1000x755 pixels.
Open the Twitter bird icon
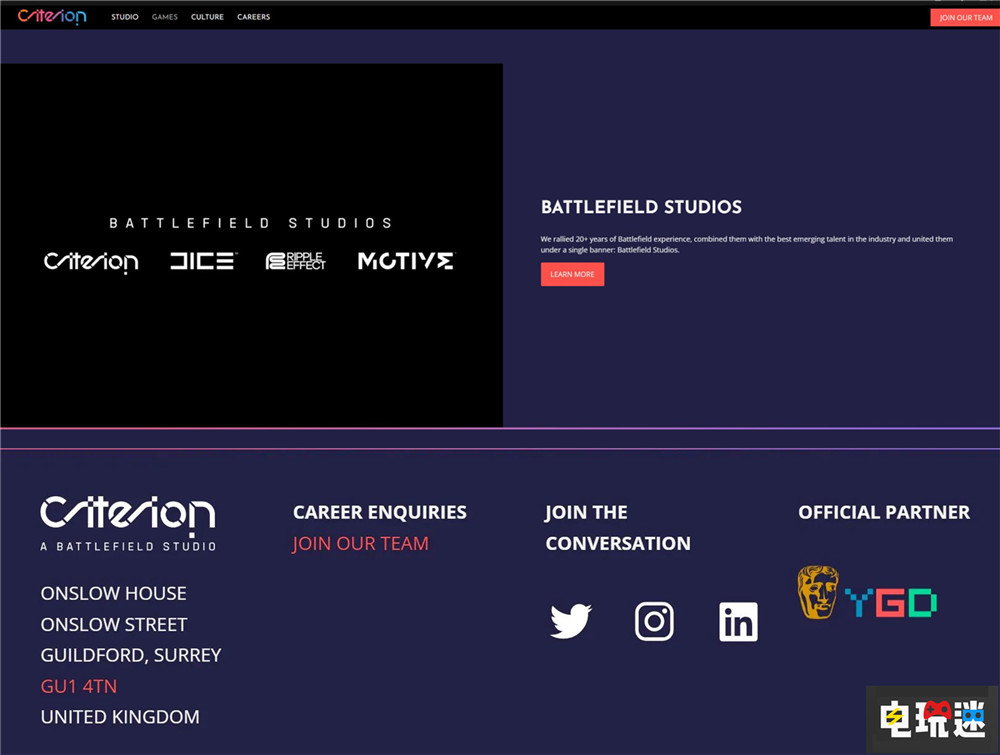[x=571, y=621]
